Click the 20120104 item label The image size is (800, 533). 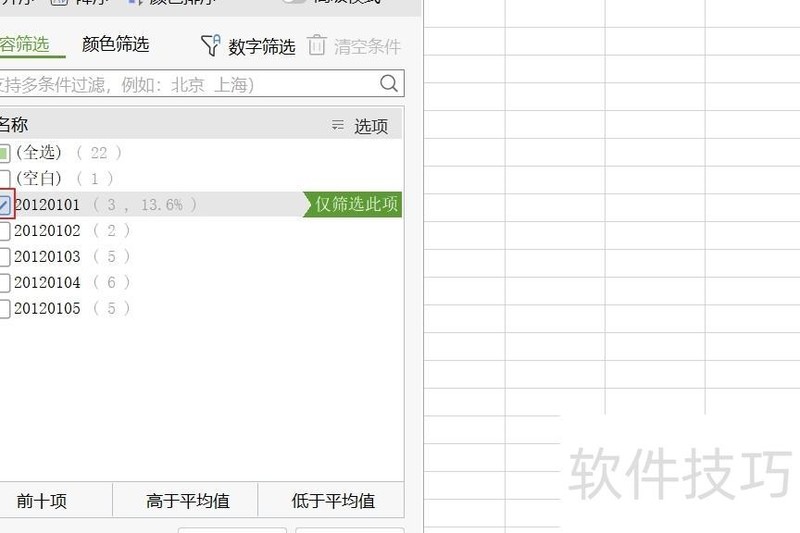tap(47, 283)
